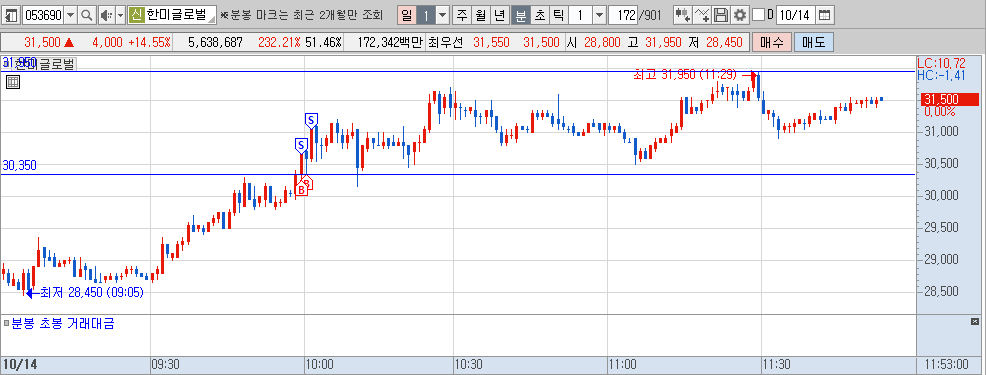Image resolution: width=986 pixels, height=375 pixels.
Task: Open the sound options dropdown arrow
Action: 120,14
